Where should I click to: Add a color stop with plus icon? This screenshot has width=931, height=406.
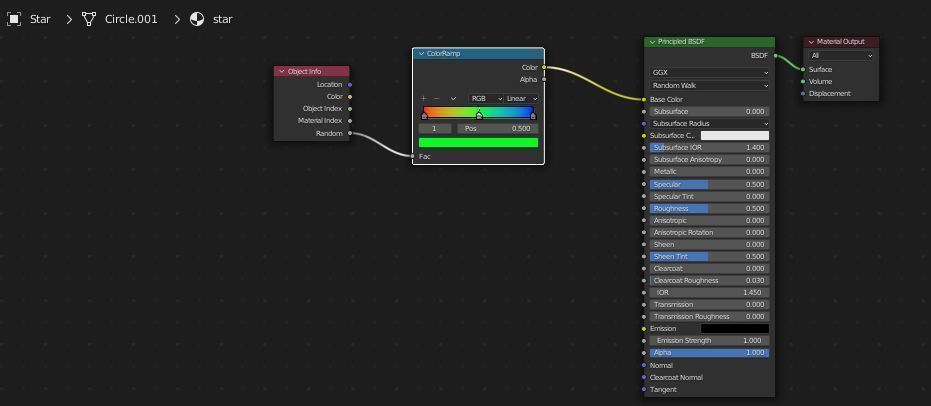[423, 99]
